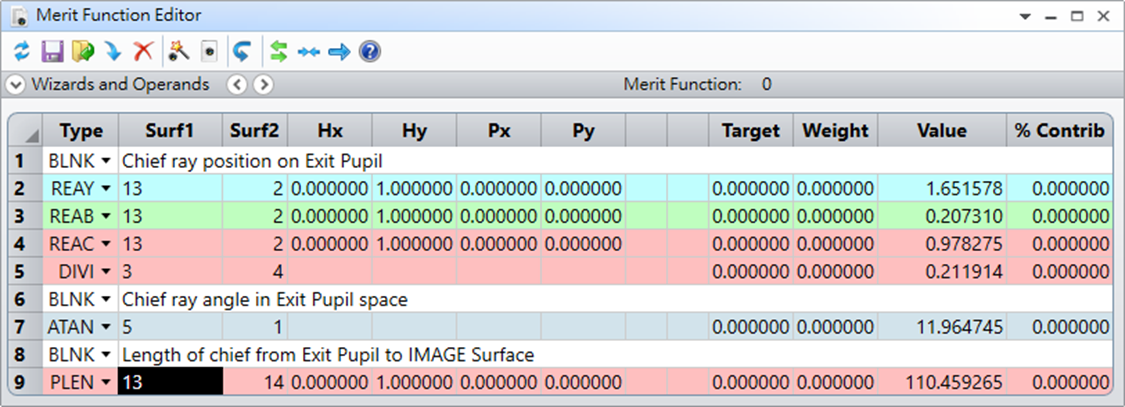1125x407 pixels.
Task: Delete the merit function with the red X
Action: coord(144,52)
